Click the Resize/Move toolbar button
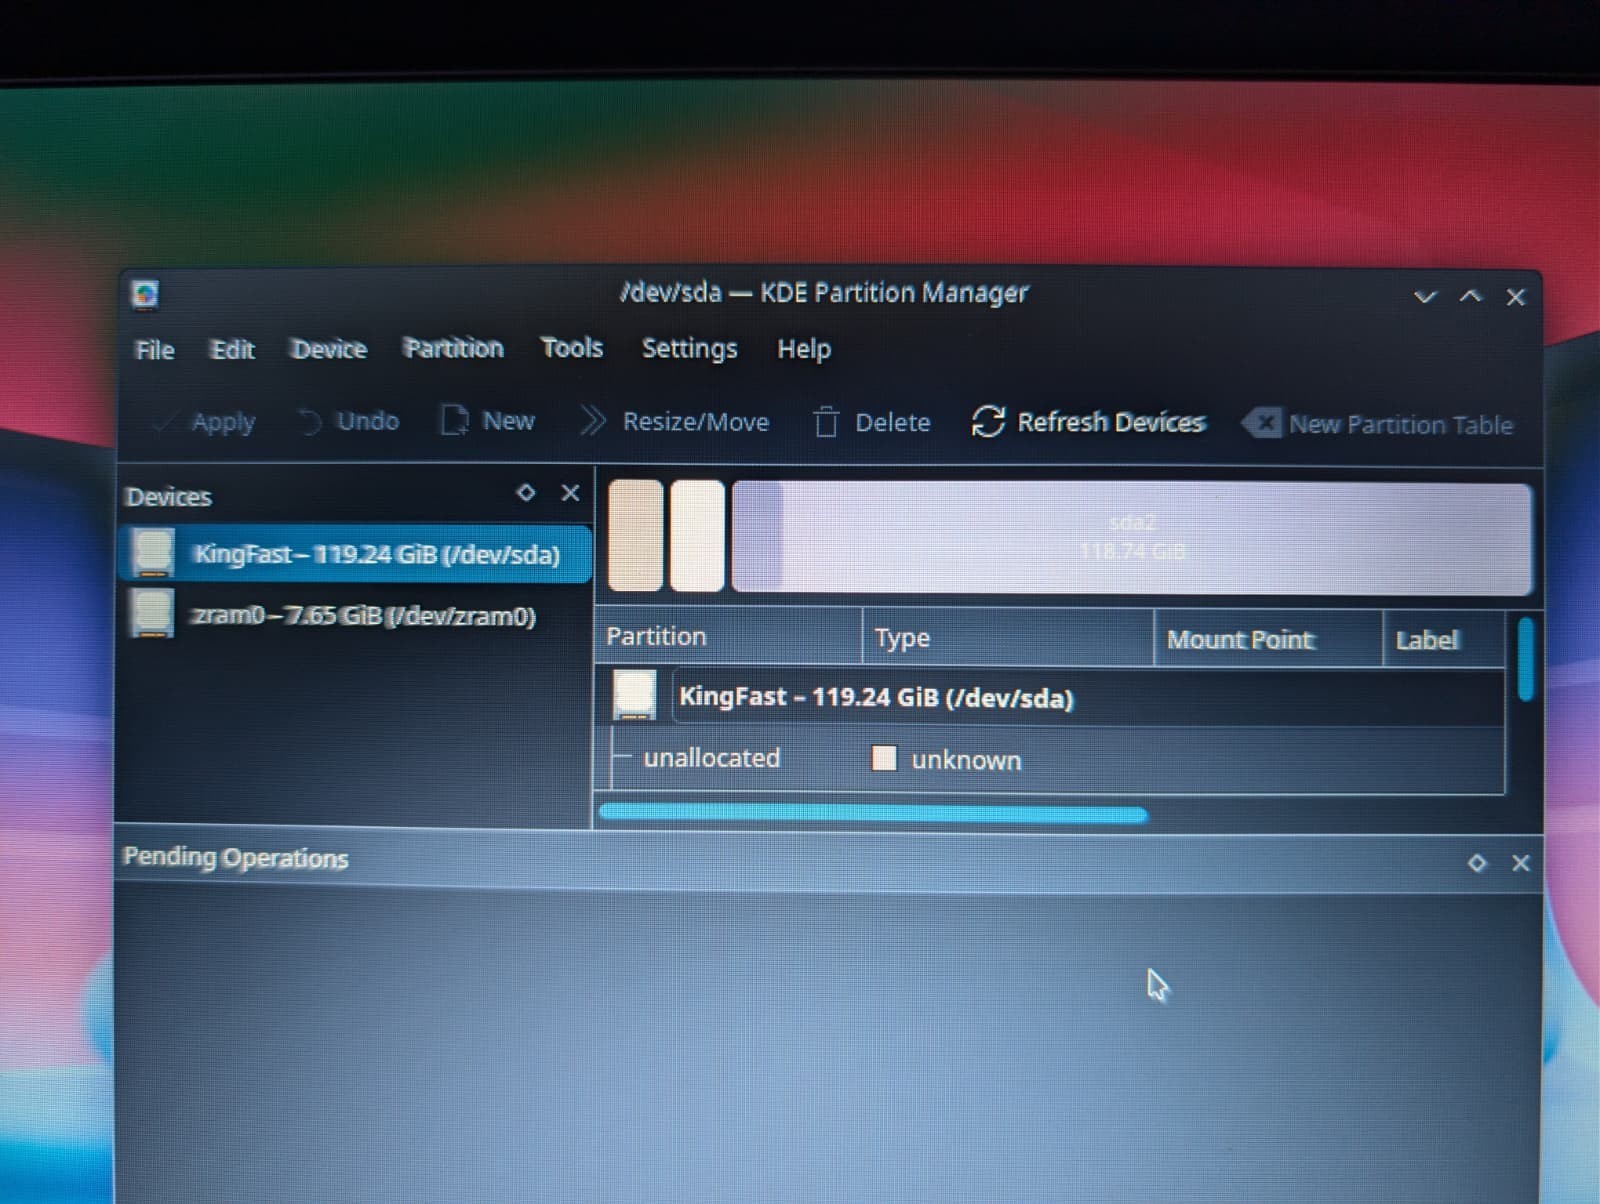The image size is (1600, 1204). pyautogui.click(x=675, y=422)
